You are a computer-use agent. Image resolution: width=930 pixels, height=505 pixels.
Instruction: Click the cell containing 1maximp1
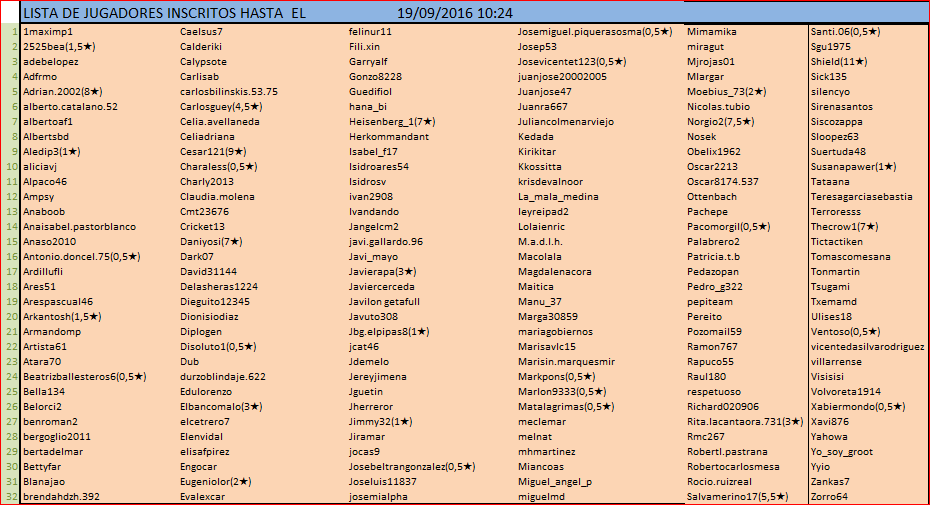(x=47, y=32)
